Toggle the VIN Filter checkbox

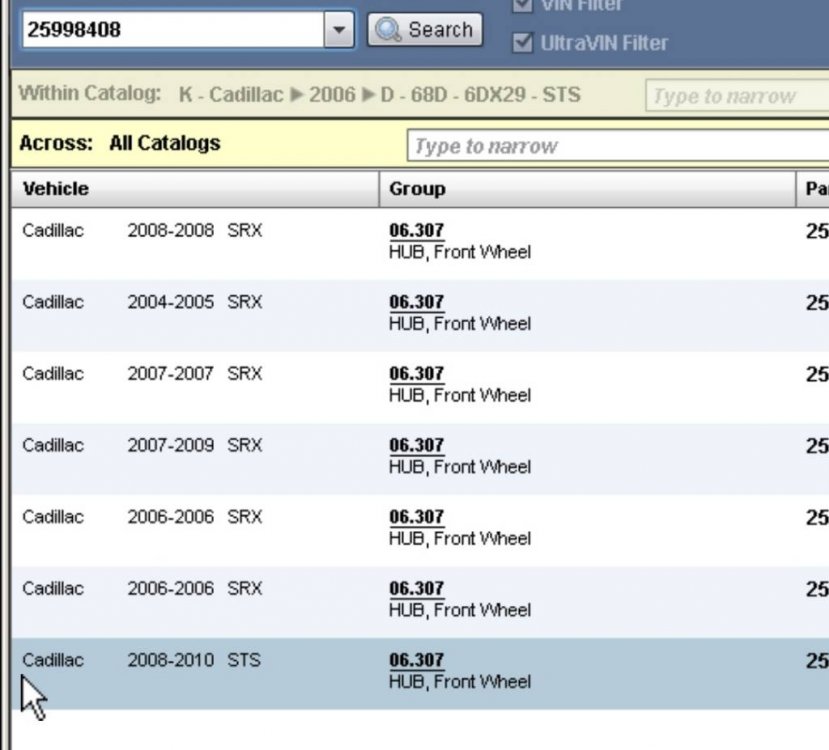(x=522, y=6)
